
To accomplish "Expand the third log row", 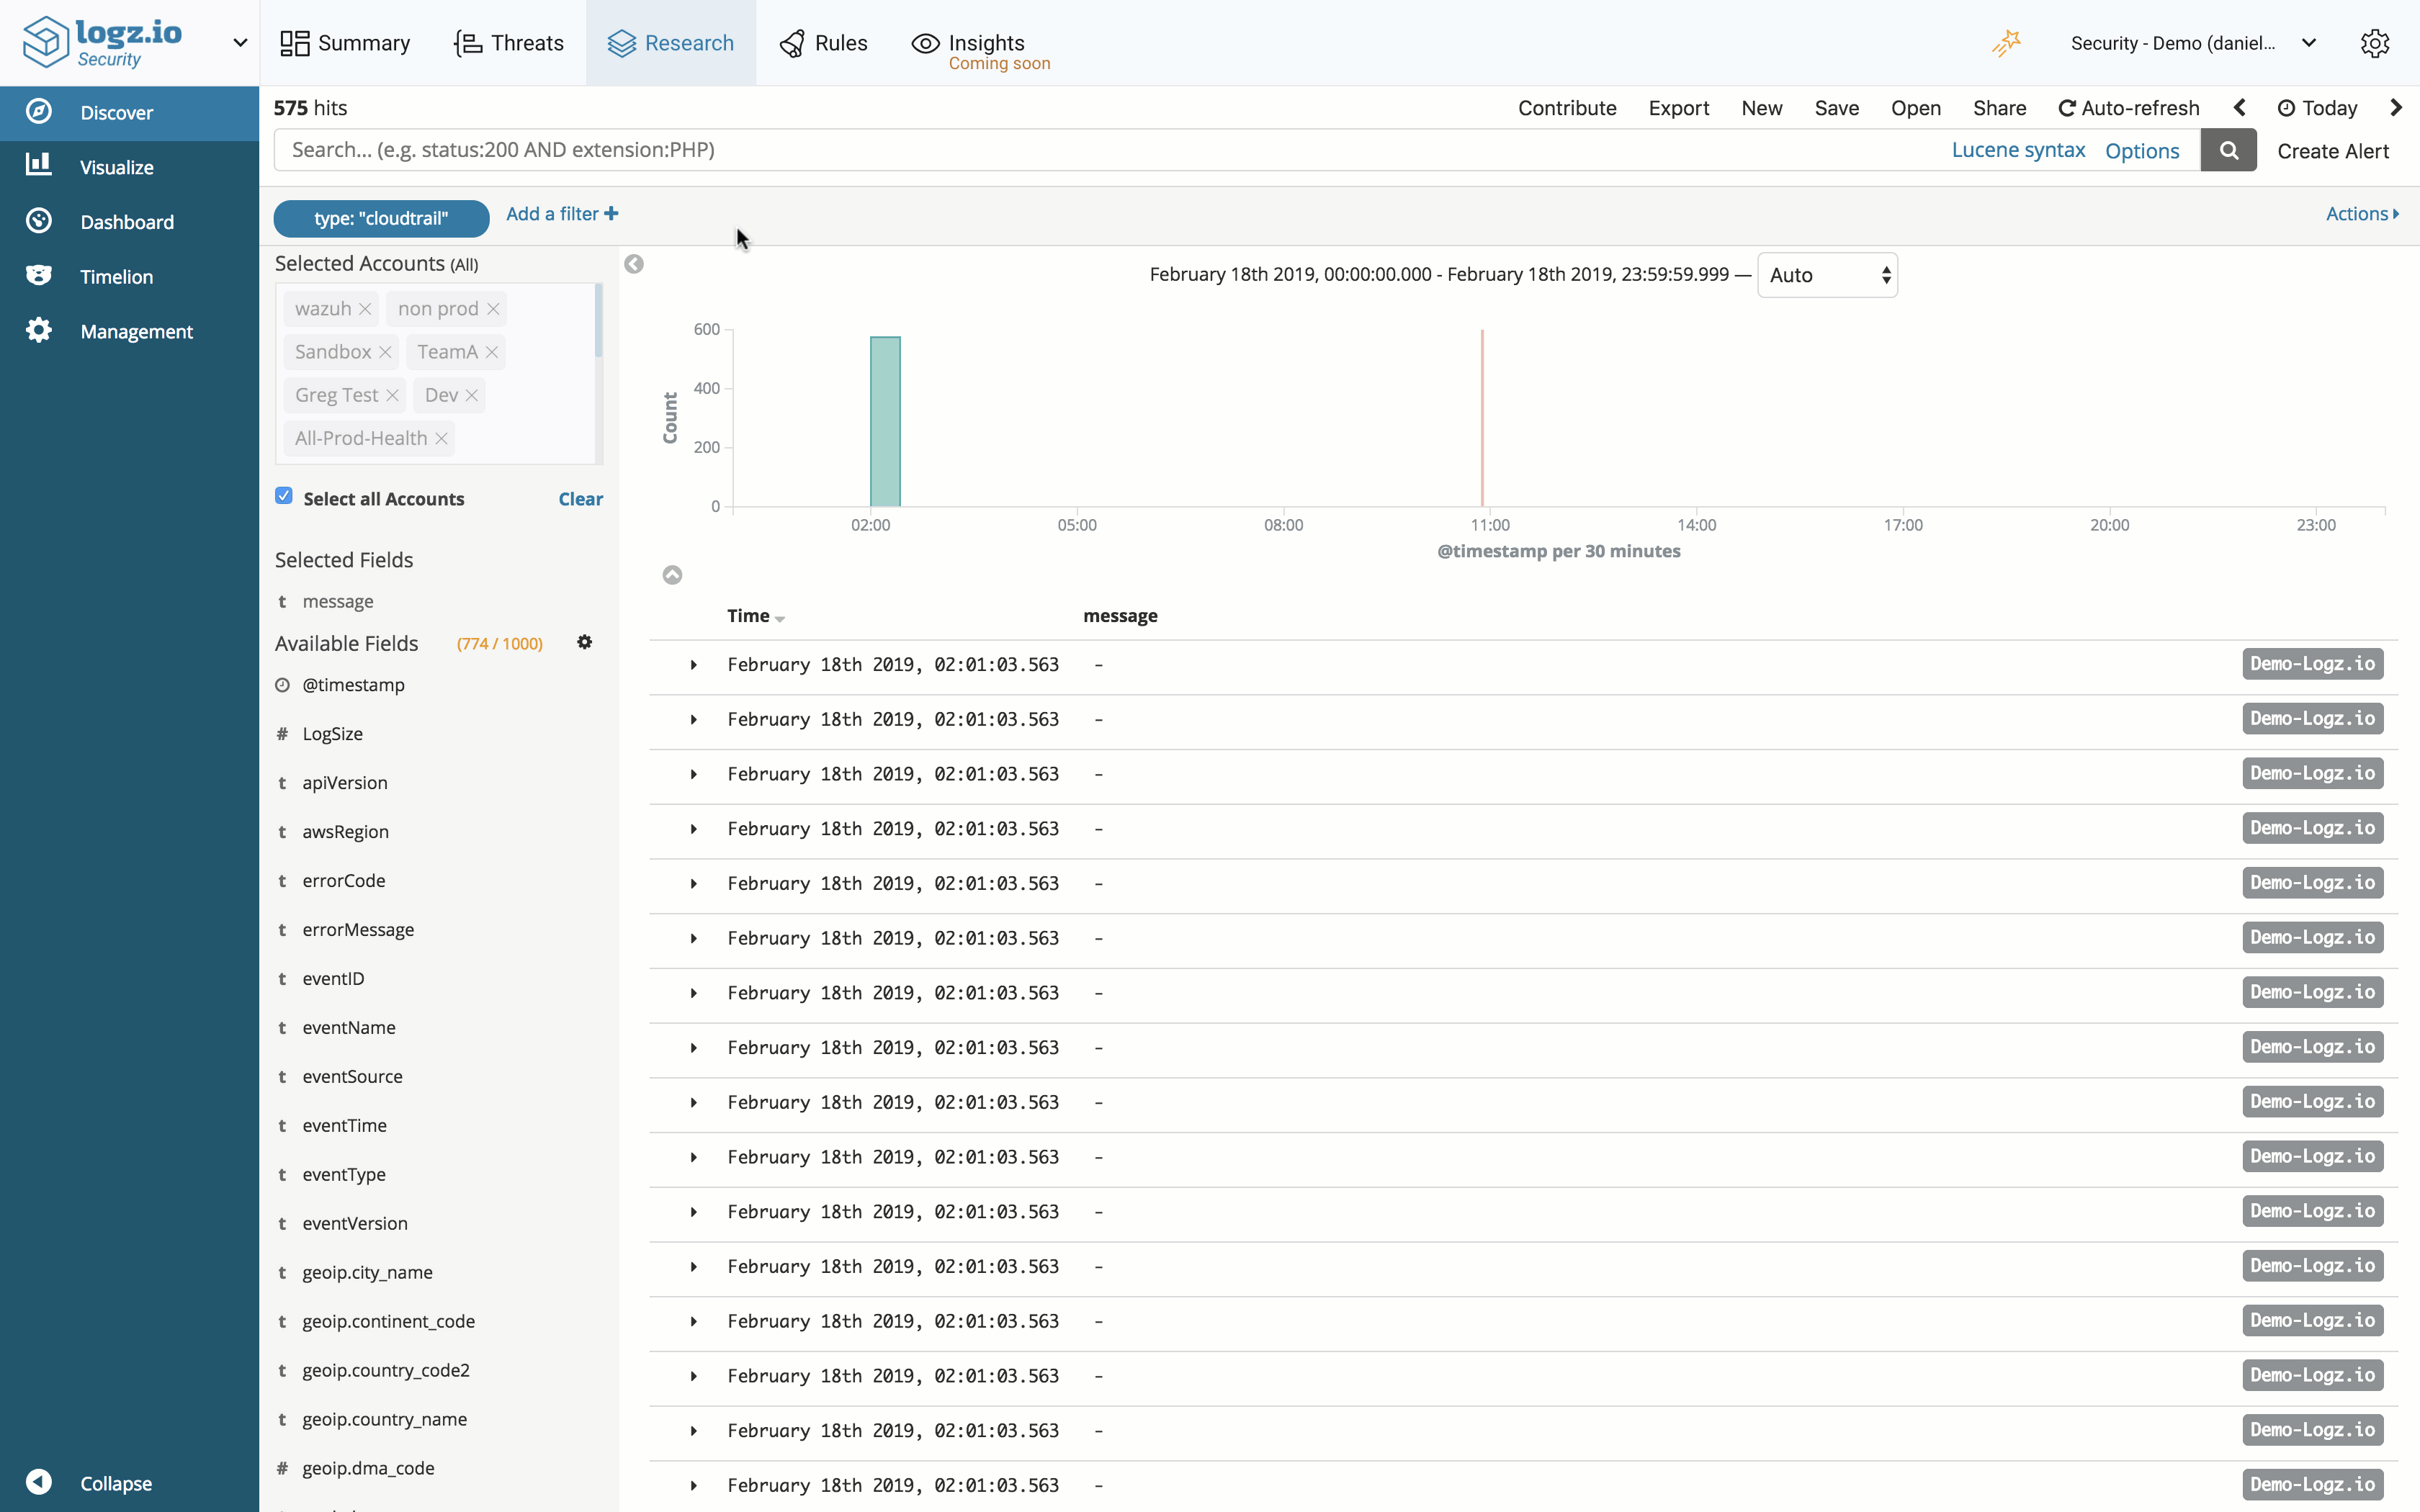I will [693, 775].
